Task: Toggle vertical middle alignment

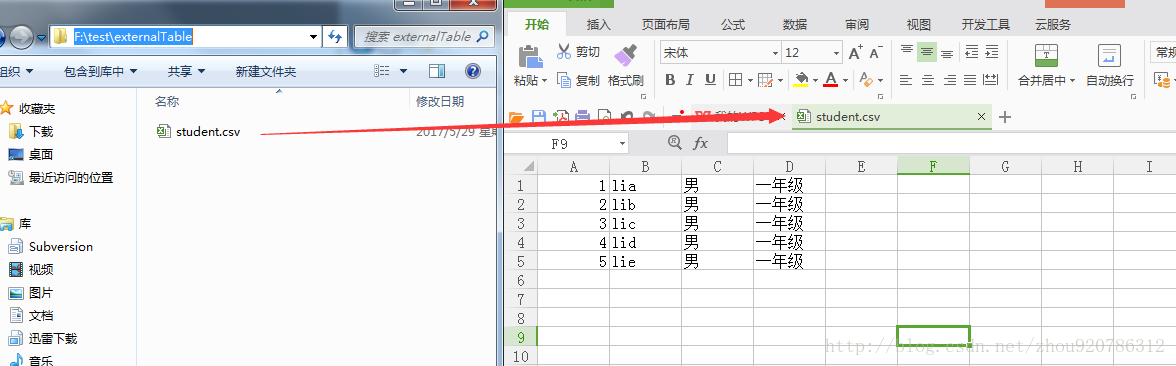Action: tap(927, 52)
